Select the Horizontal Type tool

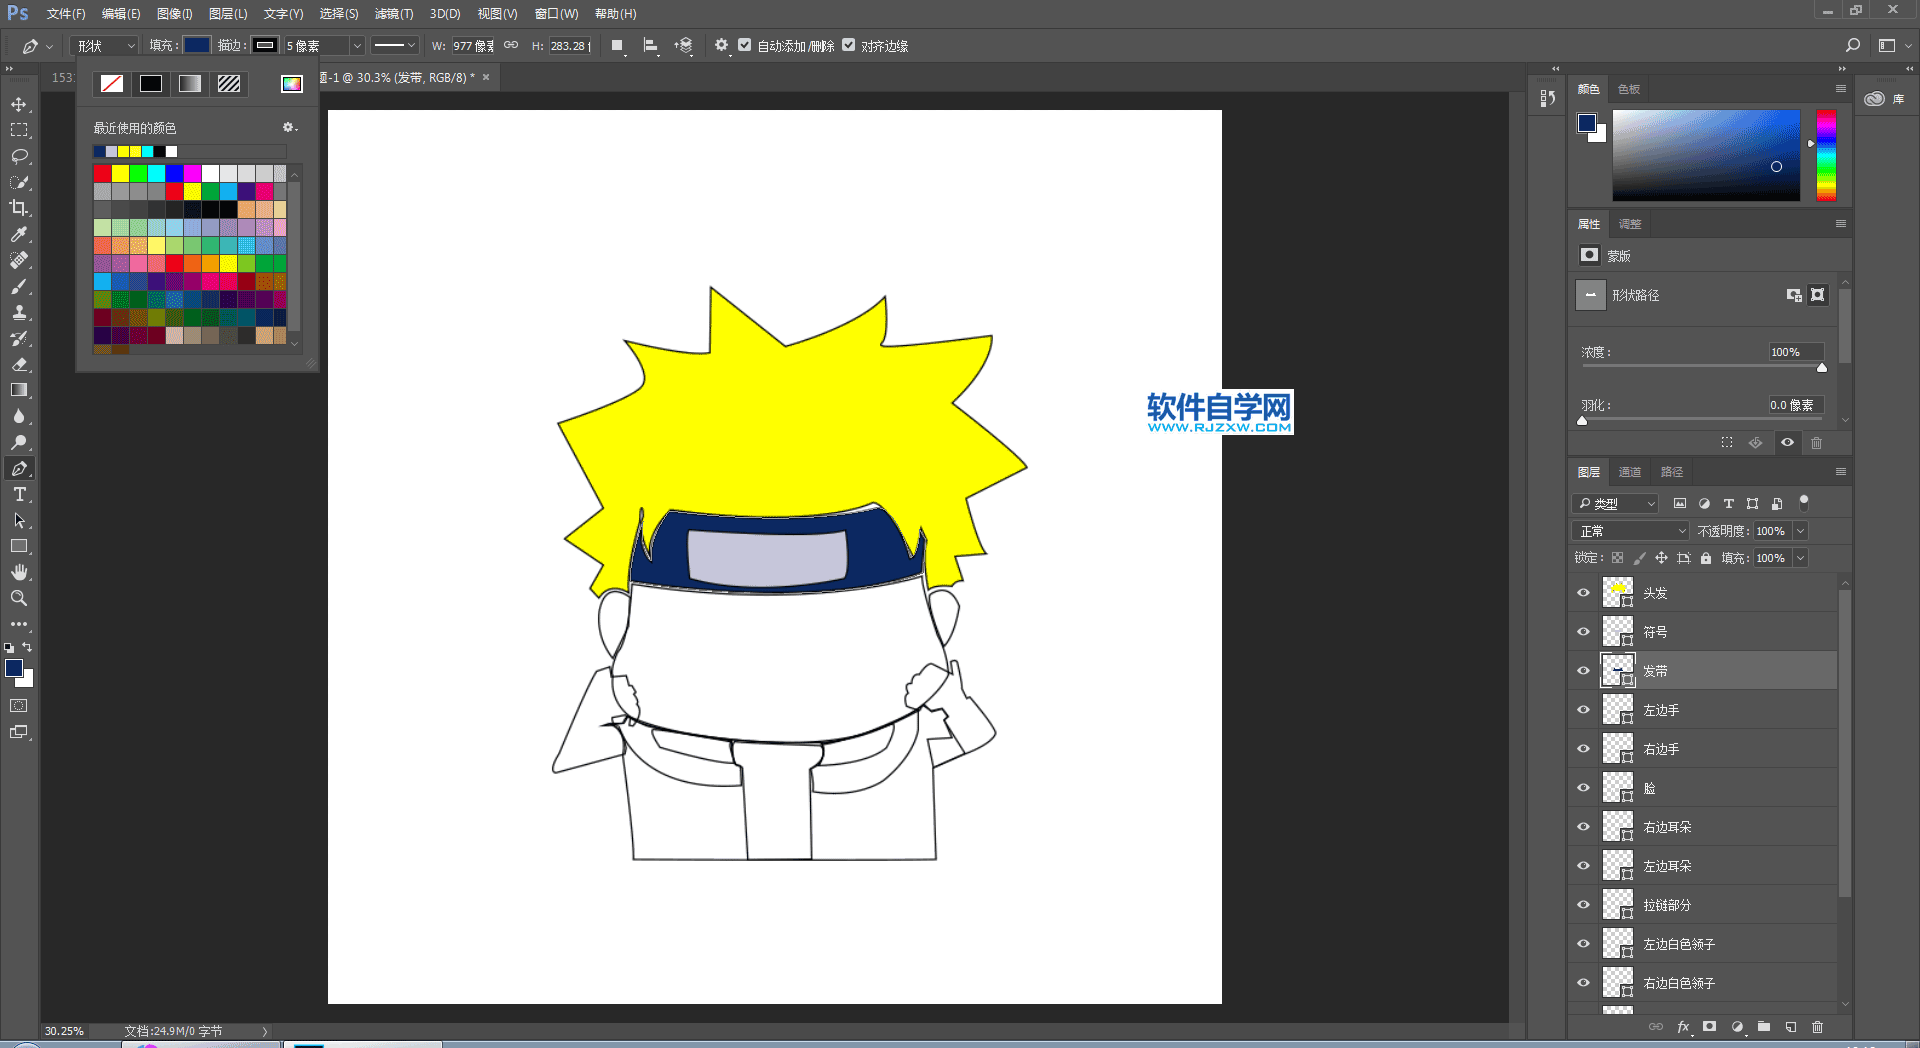[19, 495]
